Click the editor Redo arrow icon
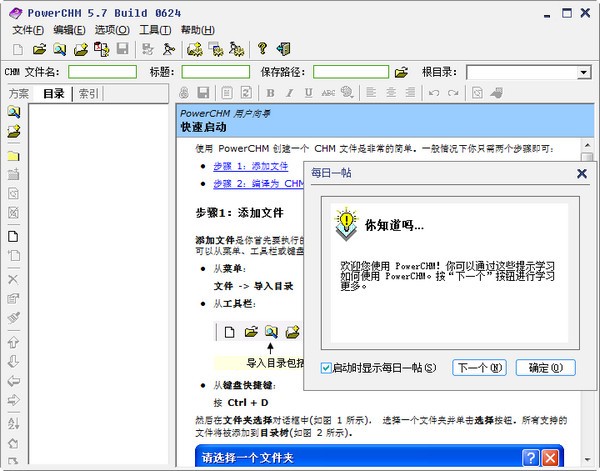 (x=453, y=93)
